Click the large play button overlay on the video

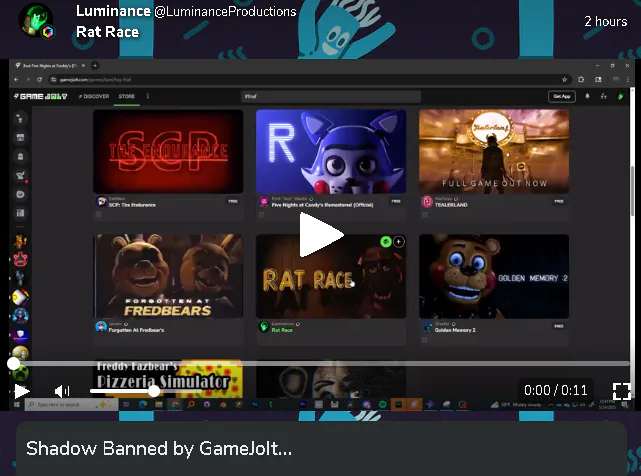point(321,235)
